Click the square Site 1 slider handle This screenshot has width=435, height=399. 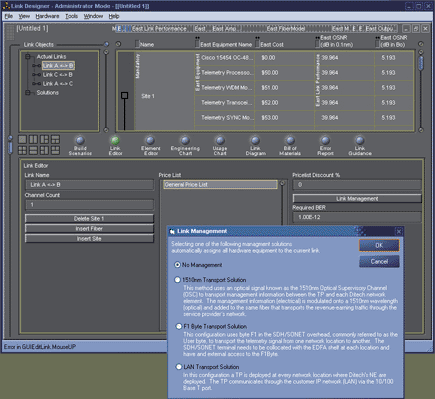(124, 96)
